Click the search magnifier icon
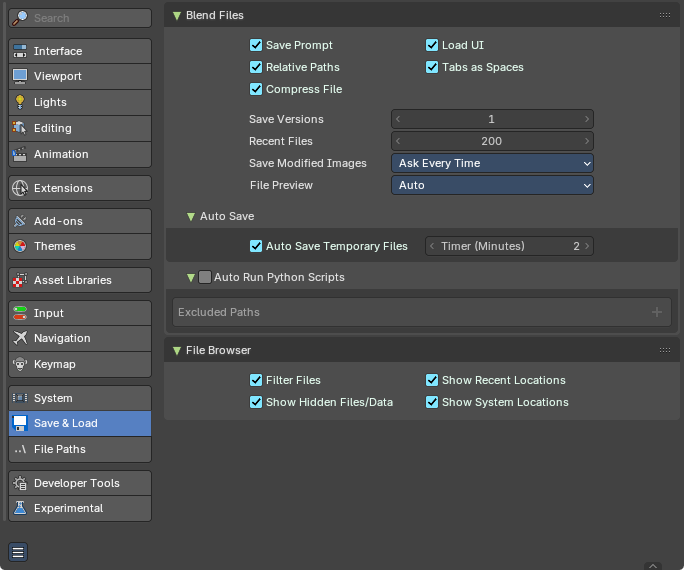 point(20,18)
